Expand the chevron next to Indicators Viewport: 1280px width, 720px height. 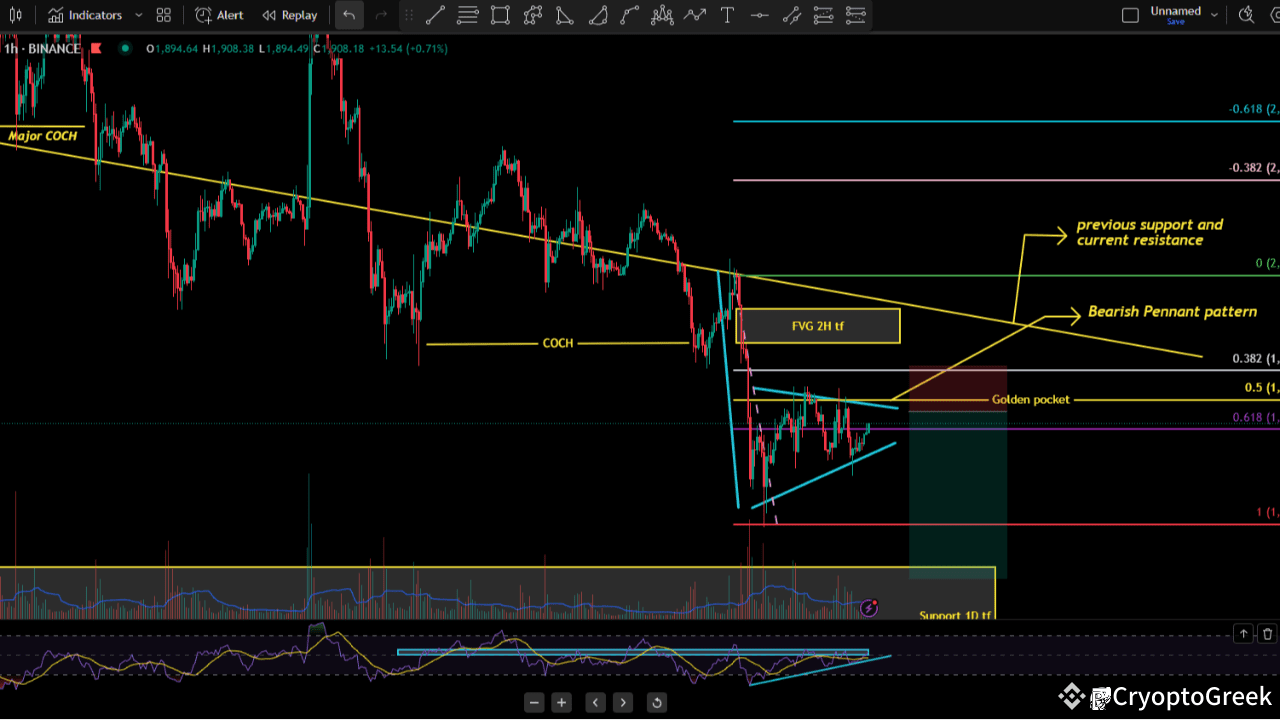click(138, 15)
